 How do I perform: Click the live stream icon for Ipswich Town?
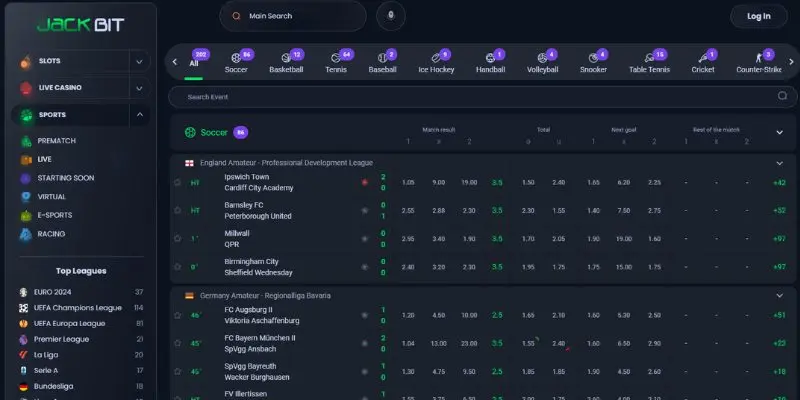pos(365,182)
